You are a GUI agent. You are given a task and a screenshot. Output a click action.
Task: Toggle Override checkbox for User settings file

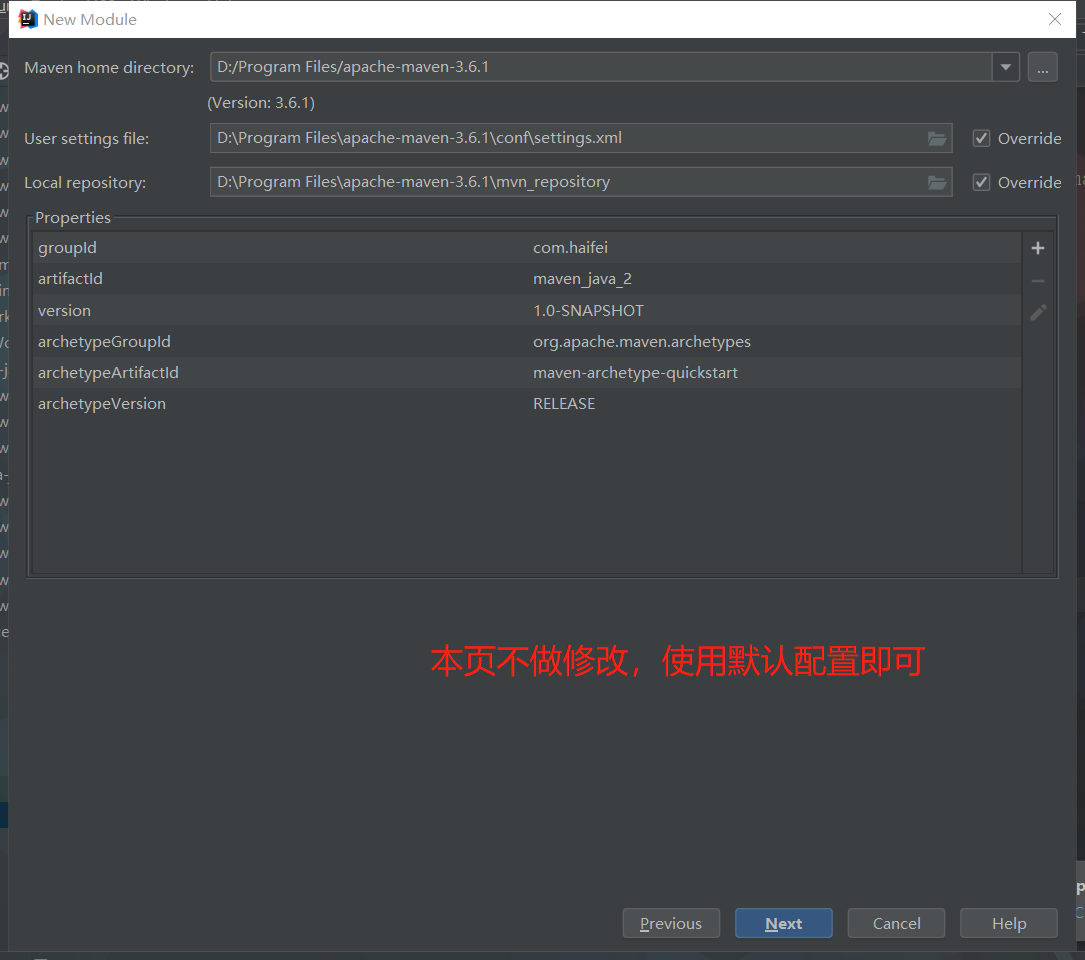[981, 138]
